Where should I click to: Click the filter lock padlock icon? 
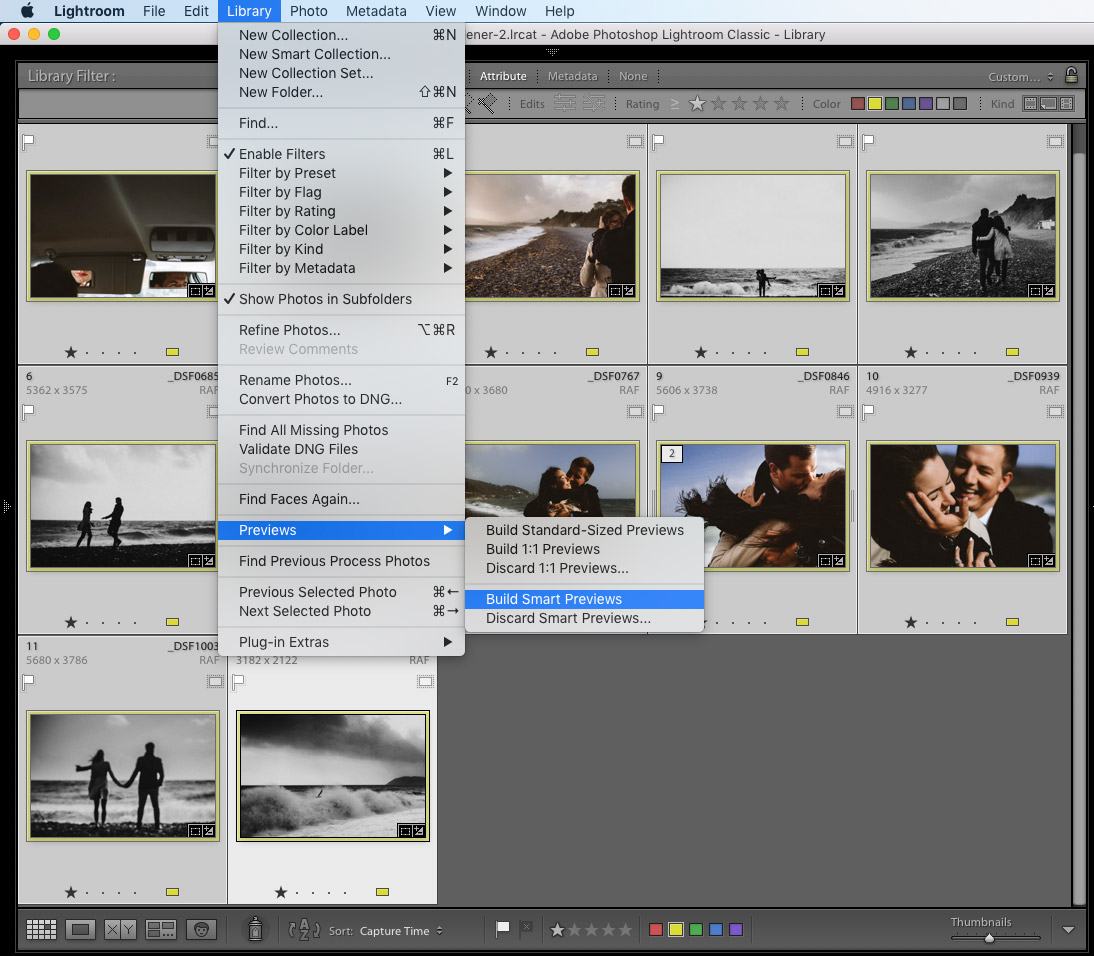(1071, 76)
